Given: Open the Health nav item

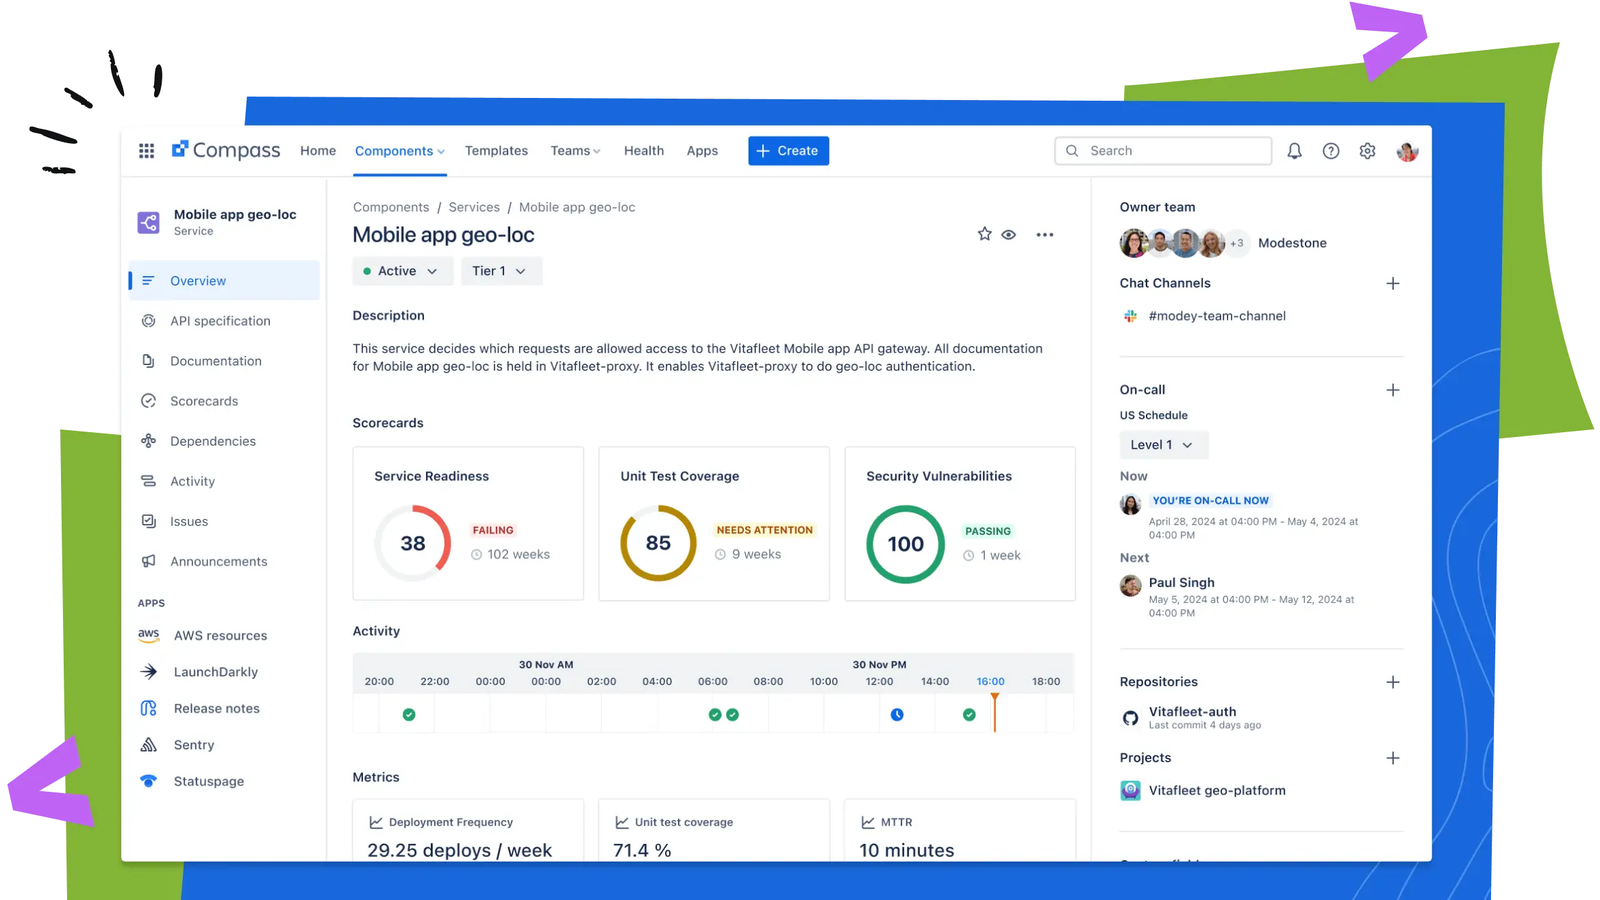Looking at the screenshot, I should pyautogui.click(x=644, y=151).
